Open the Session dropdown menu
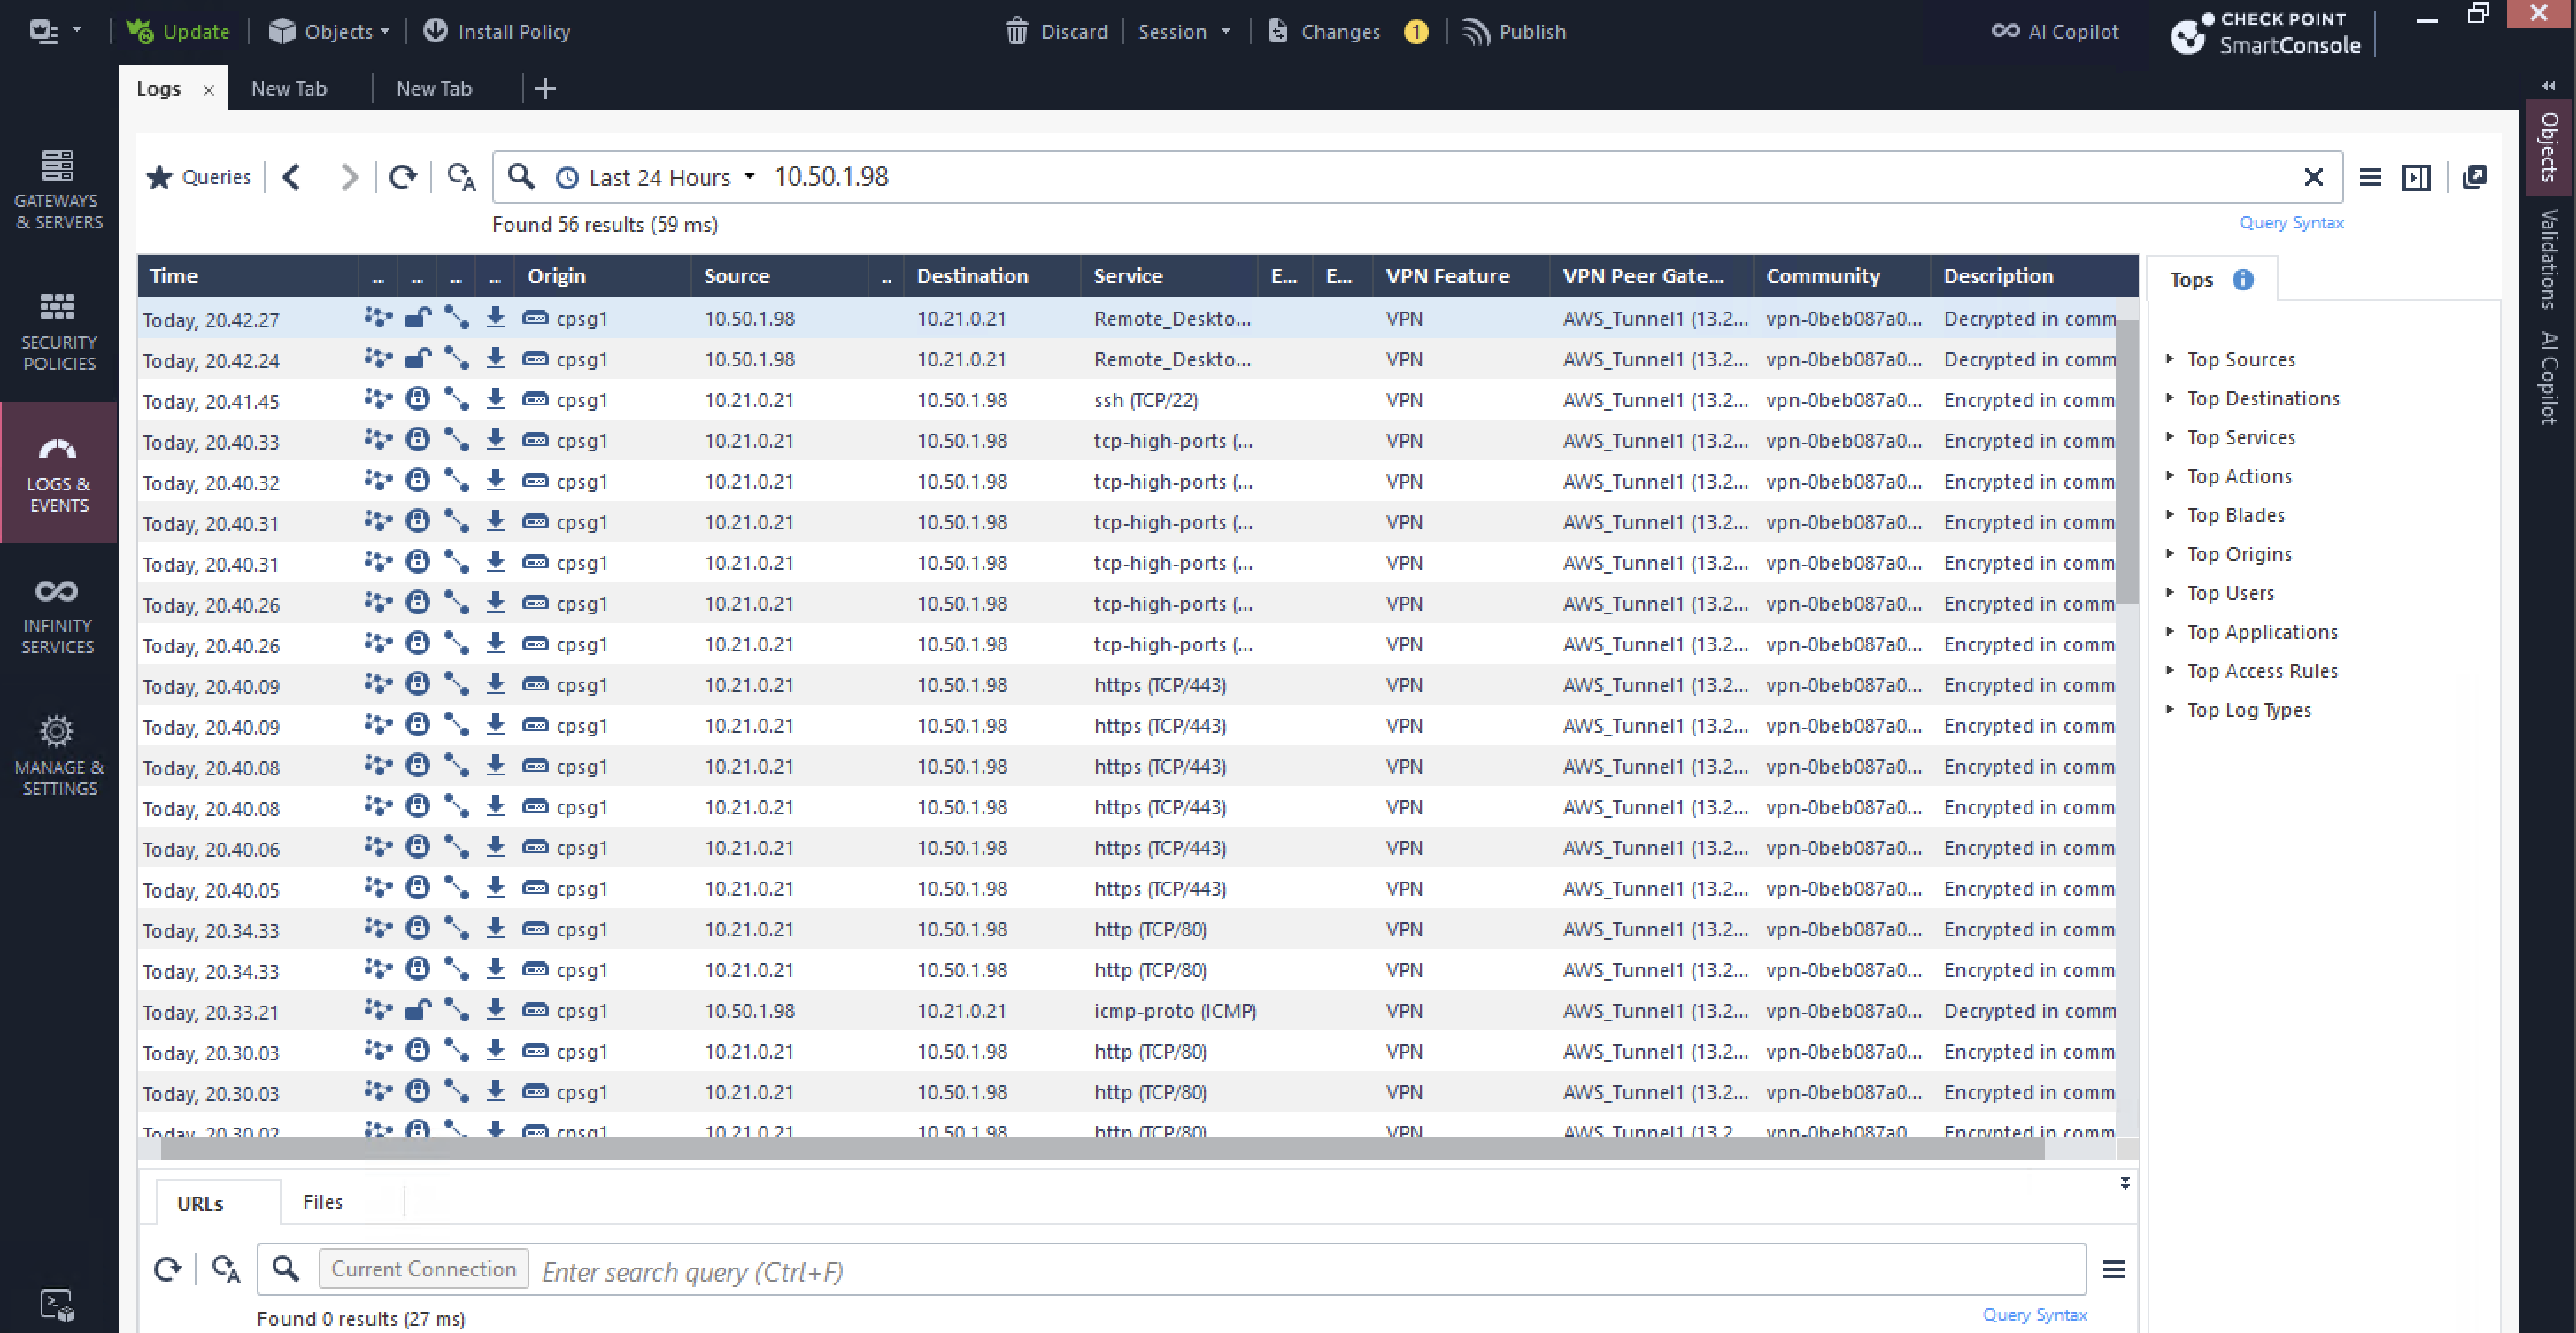 [1184, 32]
